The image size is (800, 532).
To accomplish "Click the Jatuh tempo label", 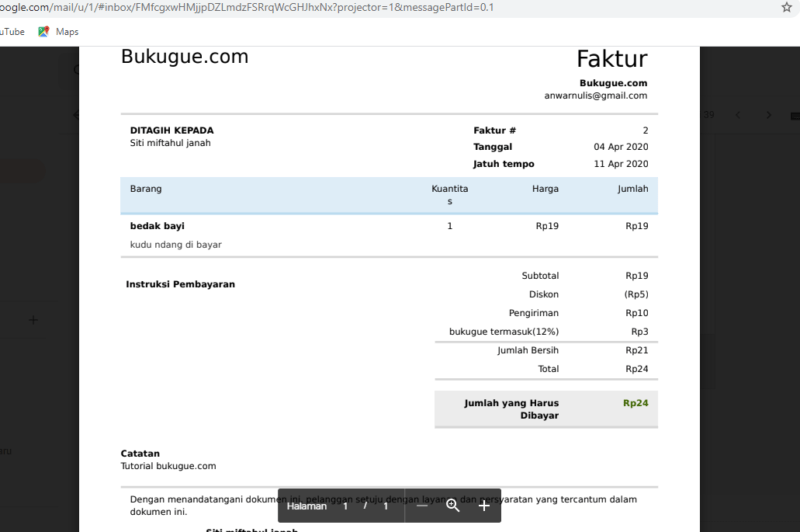I will [x=504, y=164].
